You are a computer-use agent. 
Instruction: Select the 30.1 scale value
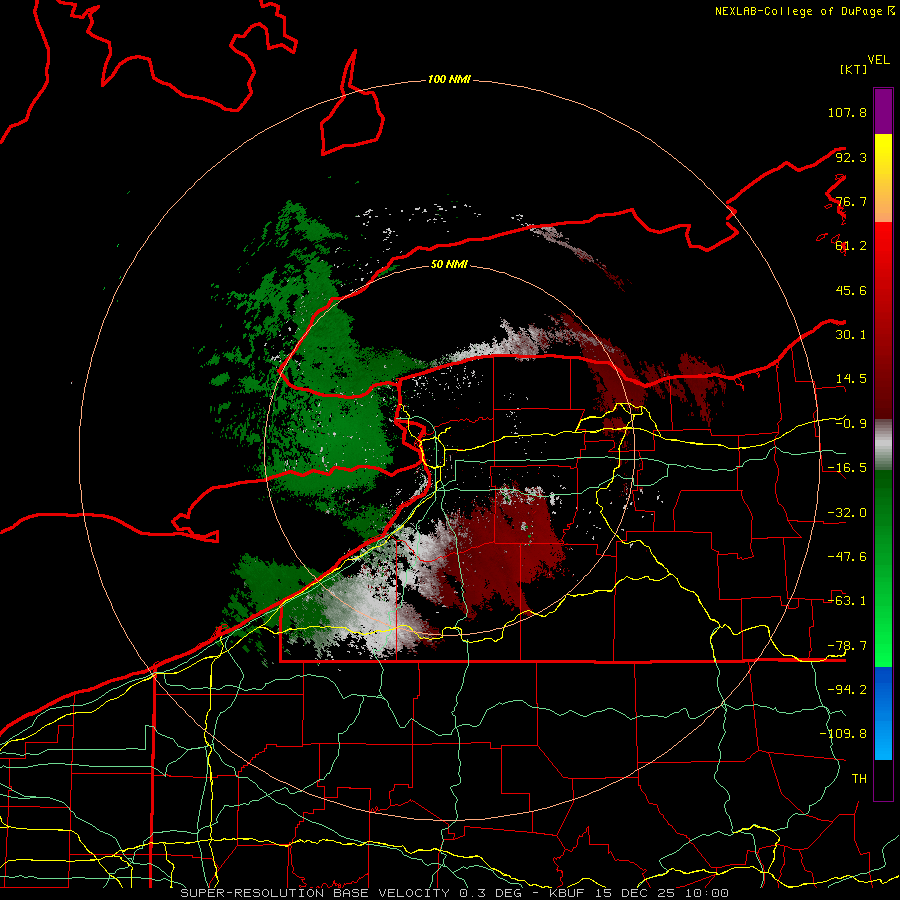(x=851, y=335)
